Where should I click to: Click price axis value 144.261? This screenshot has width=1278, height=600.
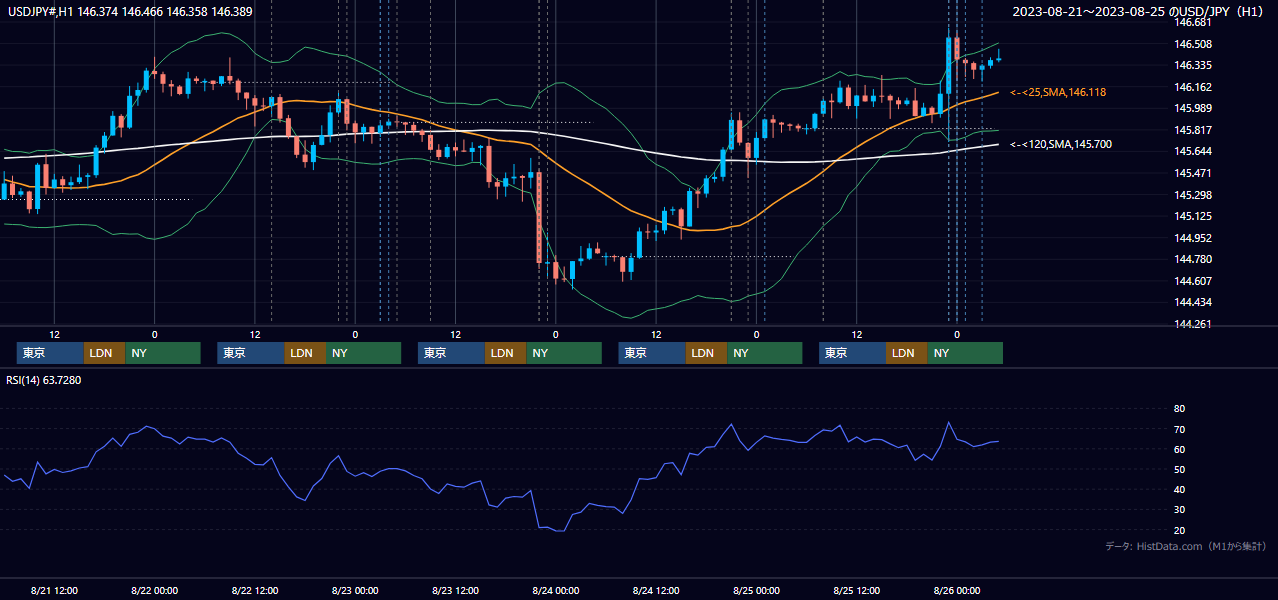(x=1192, y=324)
